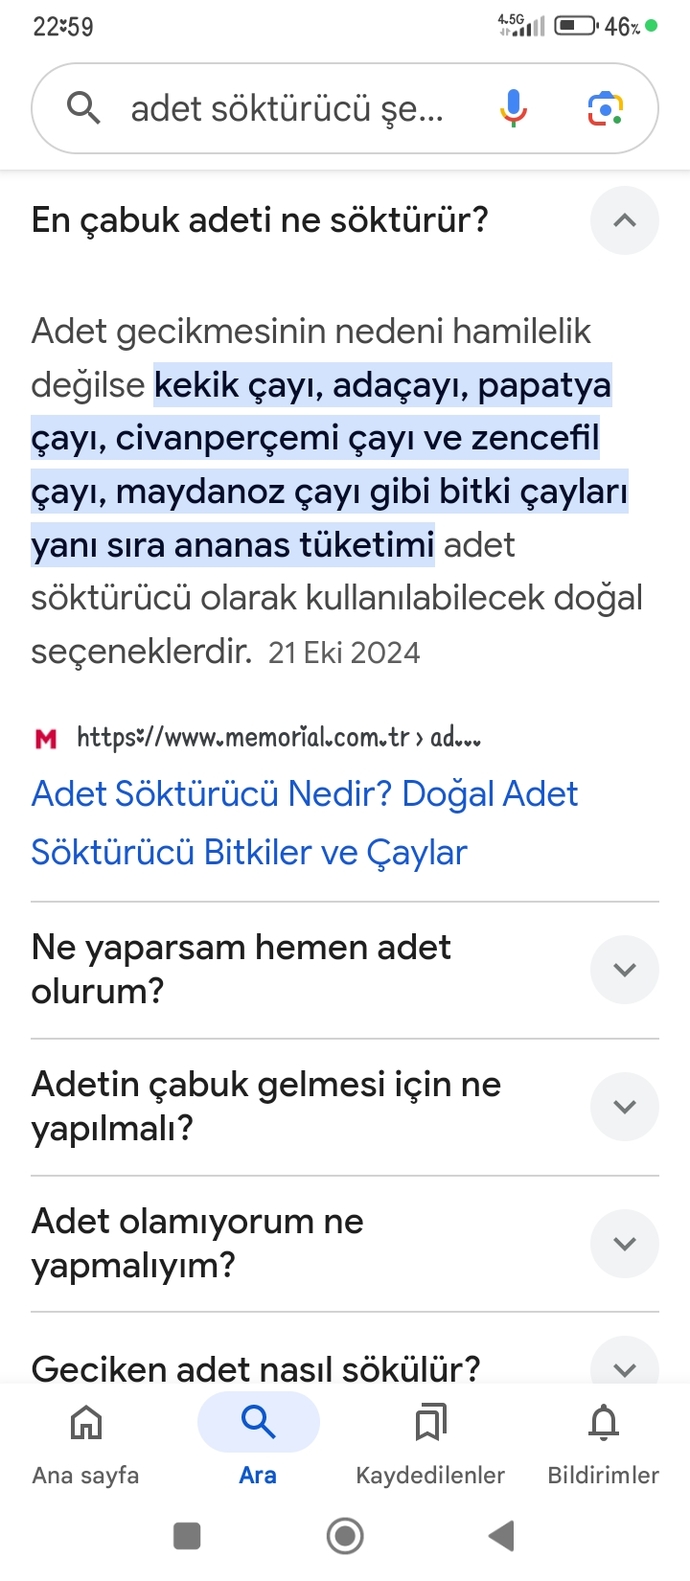The height and width of the screenshot is (1581, 690).
Task: Expand "Adetin çabuk gelmesi için ne yapılmalı?"
Action: [624, 1106]
